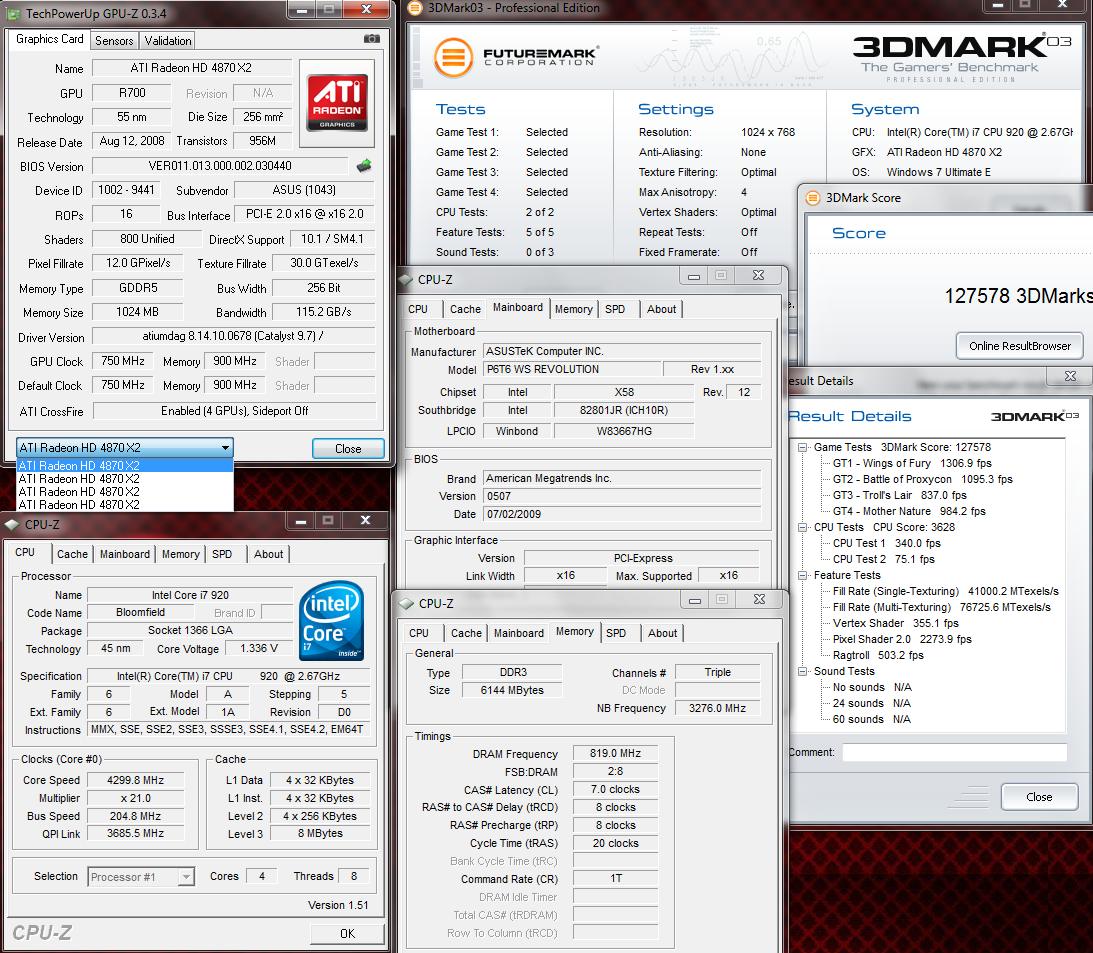Open Memory tab in bottom-left CPU-Z window
The width and height of the screenshot is (1093, 953).
(x=181, y=554)
